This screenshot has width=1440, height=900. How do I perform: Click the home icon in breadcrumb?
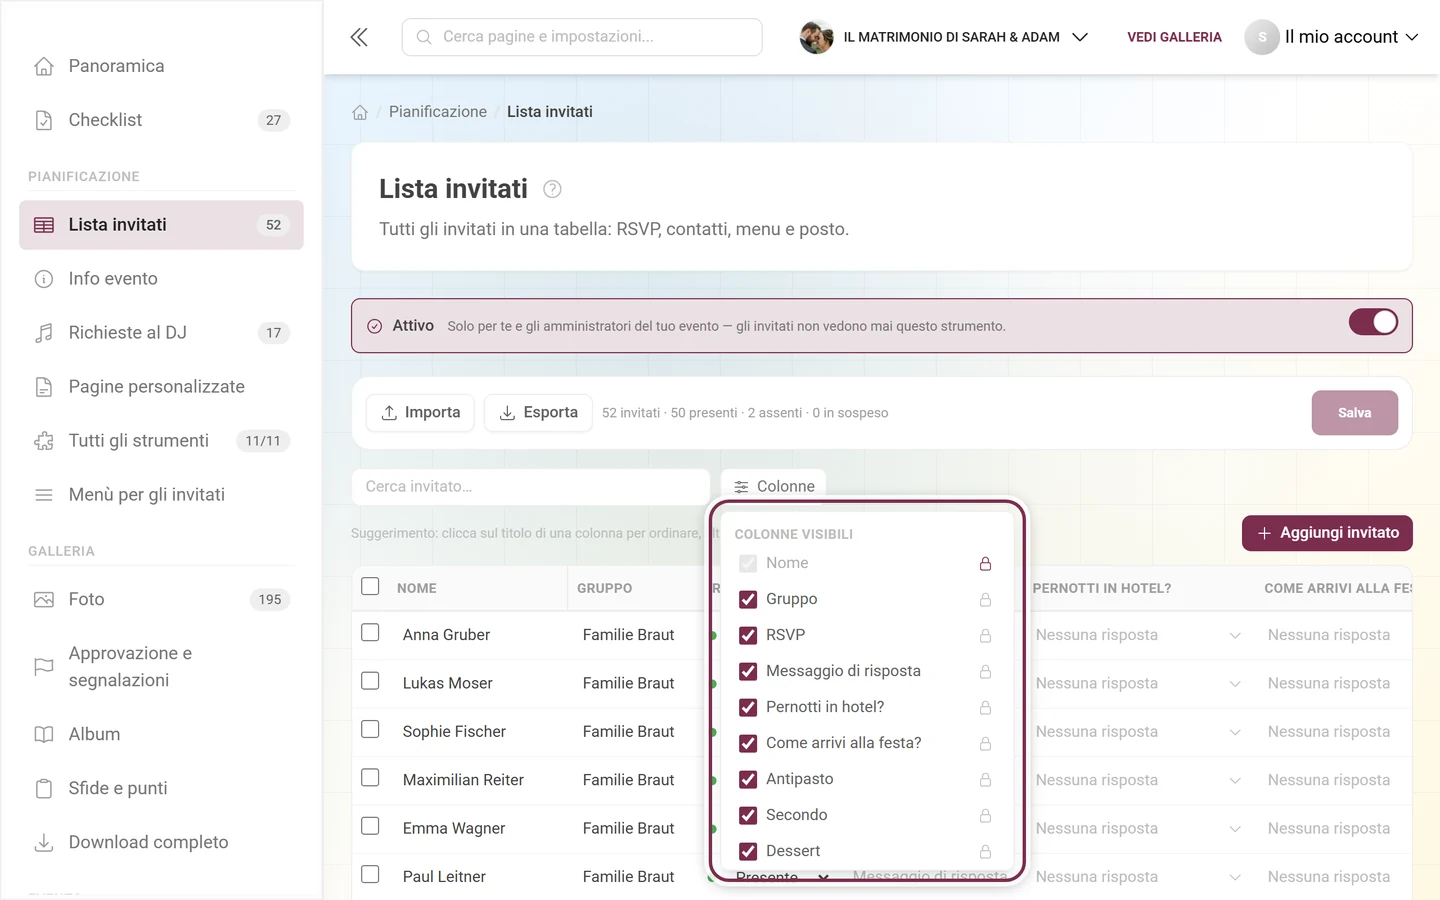click(360, 112)
